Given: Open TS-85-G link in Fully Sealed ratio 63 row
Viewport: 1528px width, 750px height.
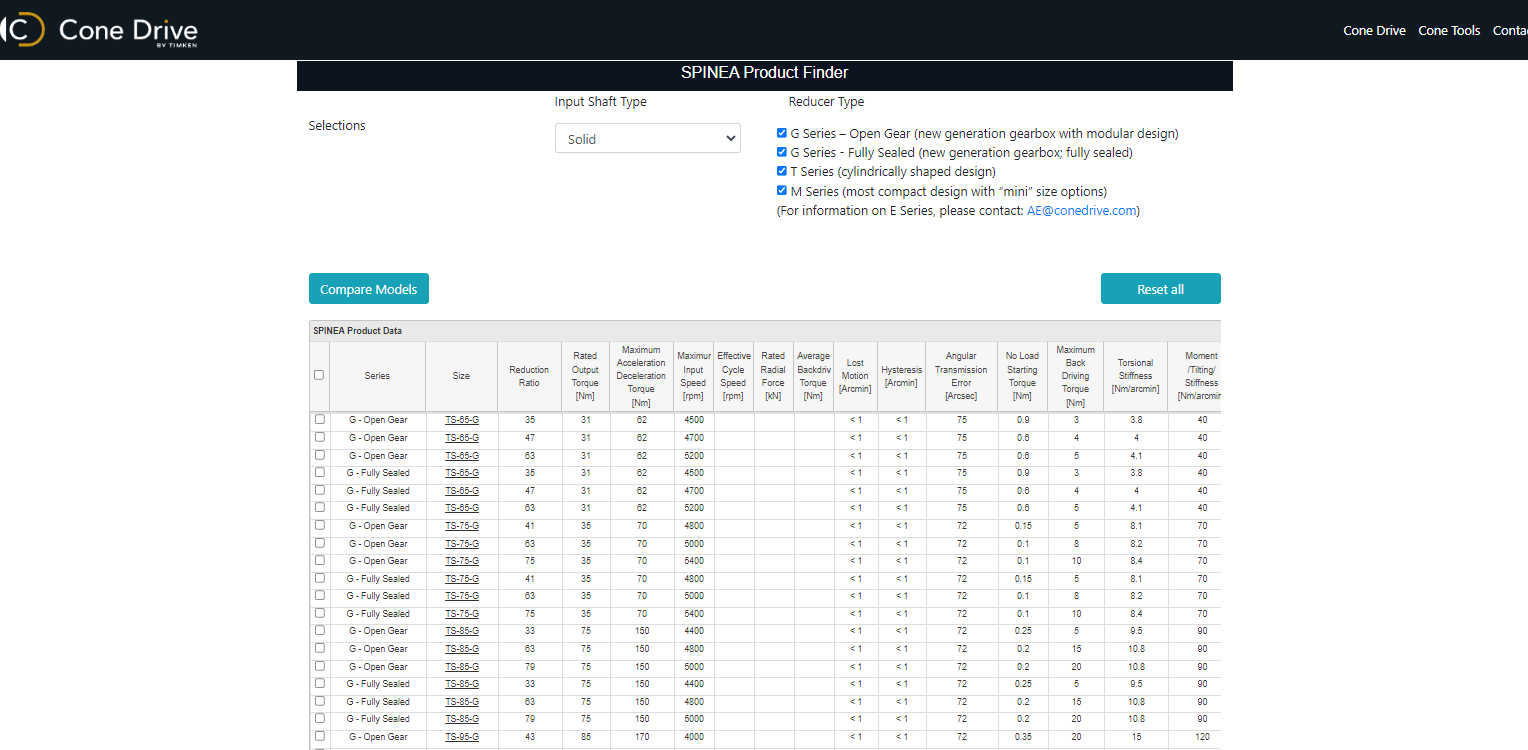Looking at the screenshot, I should coord(462,702).
